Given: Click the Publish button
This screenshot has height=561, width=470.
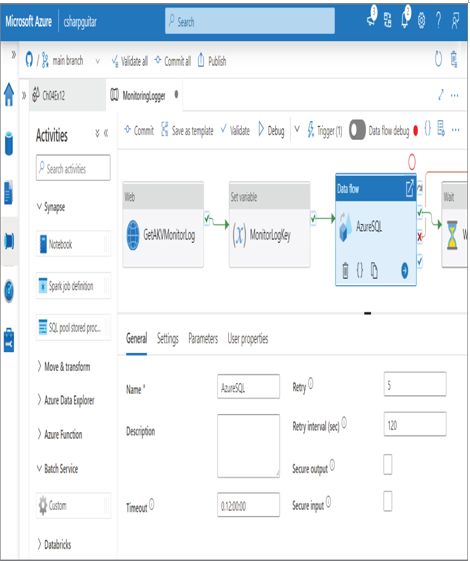Looking at the screenshot, I should 212,61.
